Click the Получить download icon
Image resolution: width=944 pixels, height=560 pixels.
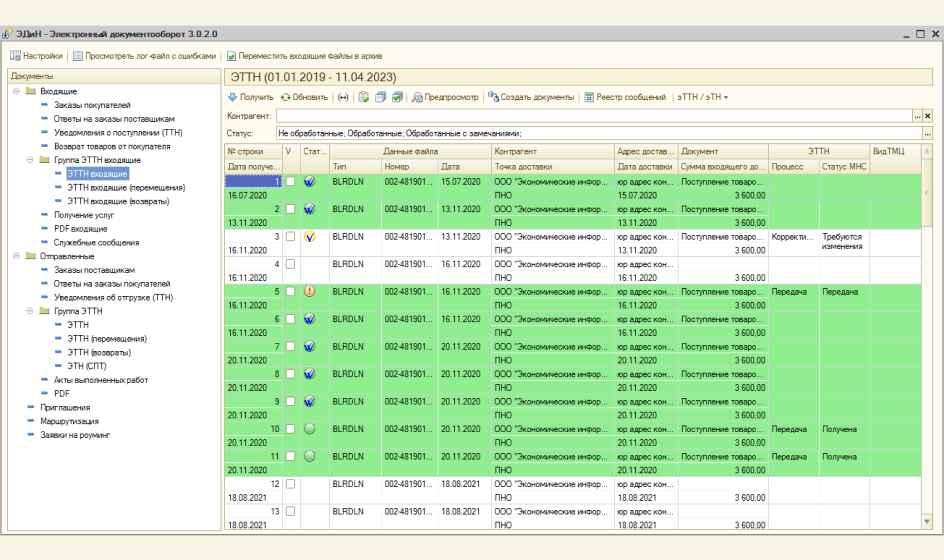[x=233, y=97]
